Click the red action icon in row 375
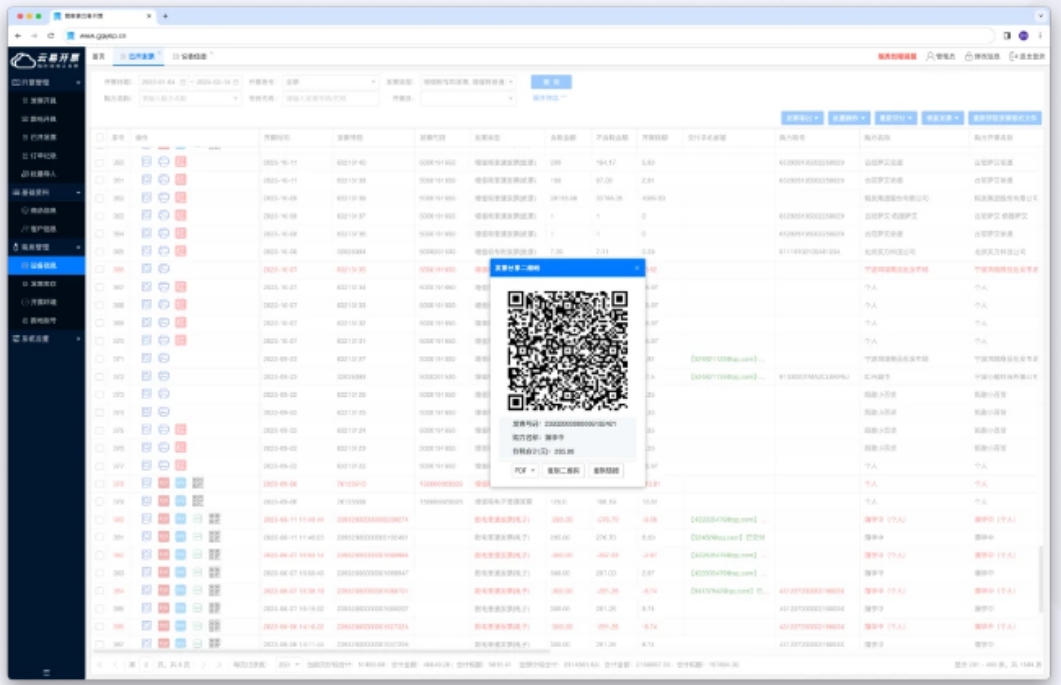1061x685 pixels. 181,430
